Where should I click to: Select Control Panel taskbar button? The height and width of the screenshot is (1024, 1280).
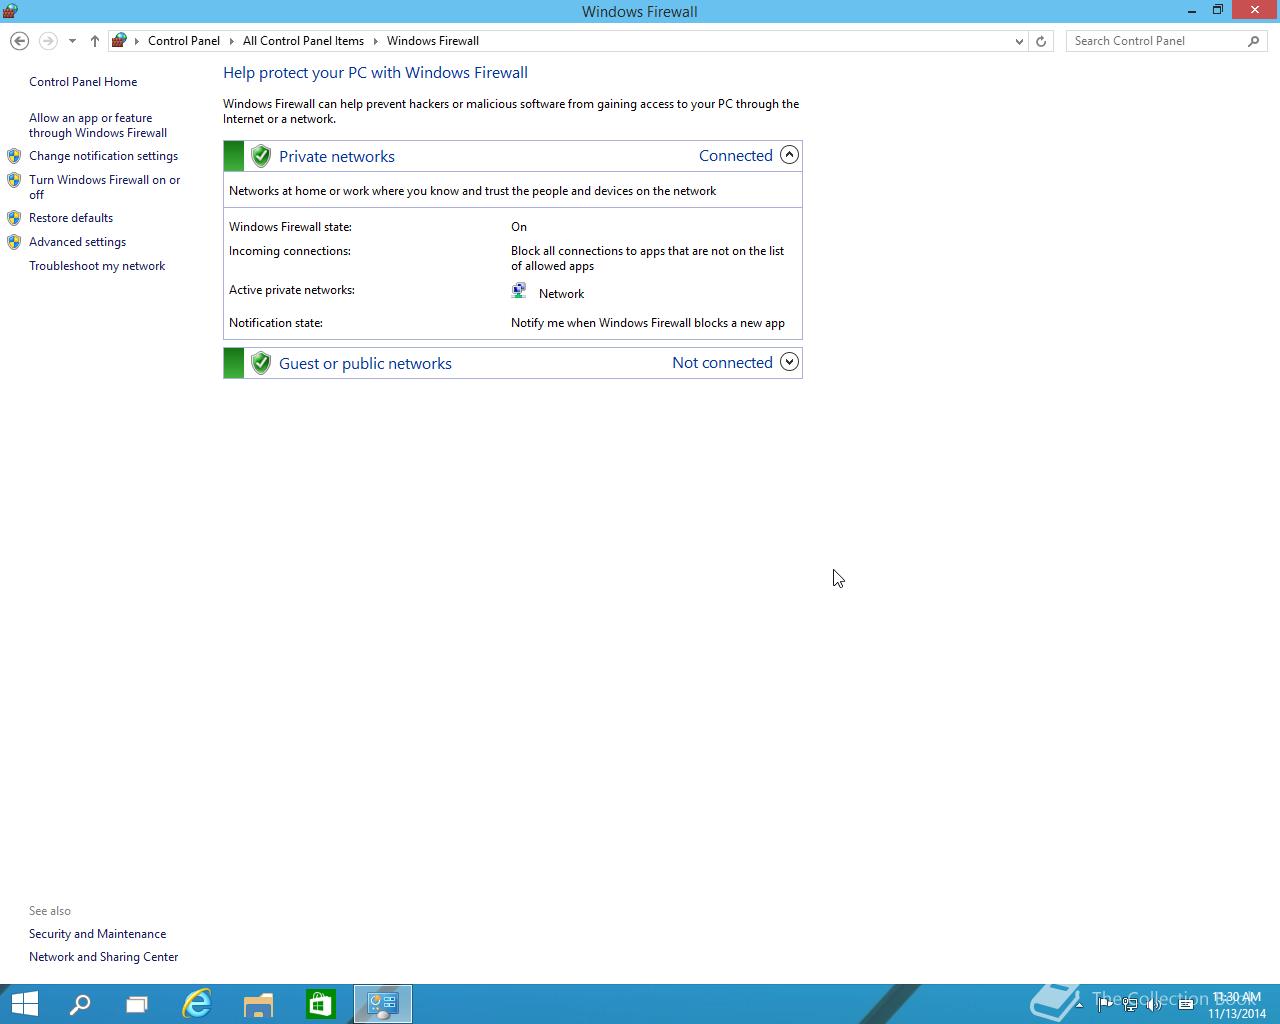(x=383, y=1004)
